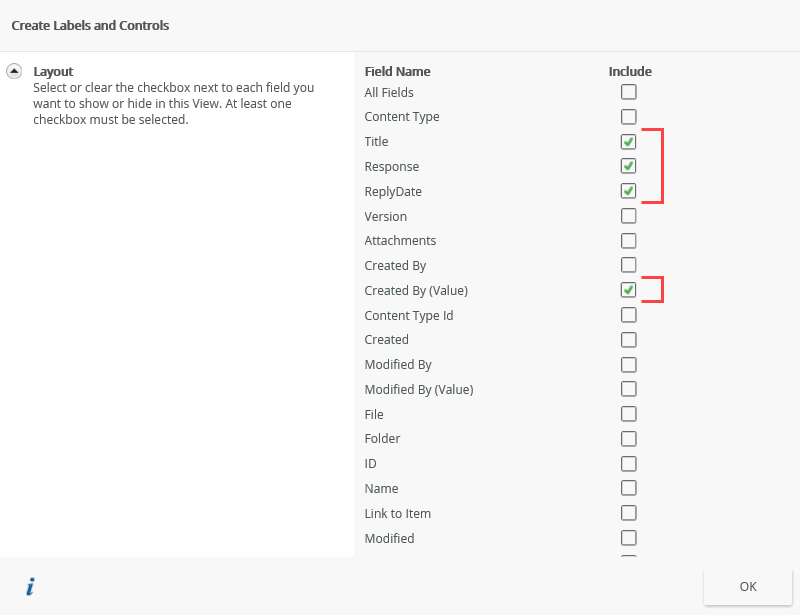Uncheck Created By (Value) checkbox
Viewport: 800px width, 615px height.
tap(629, 290)
